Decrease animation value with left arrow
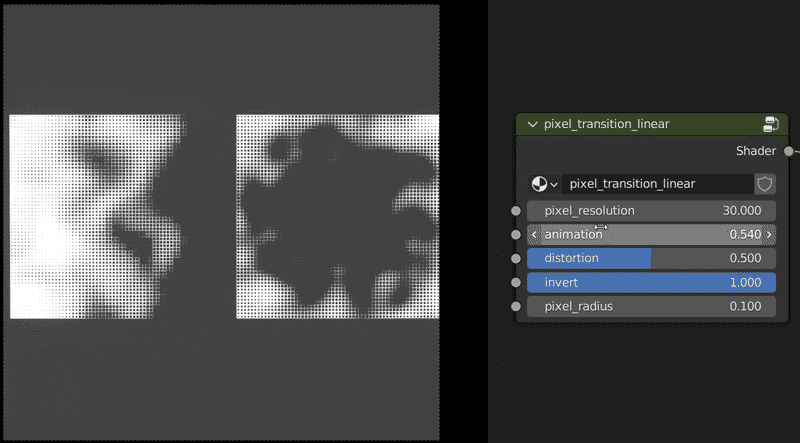 (x=534, y=235)
